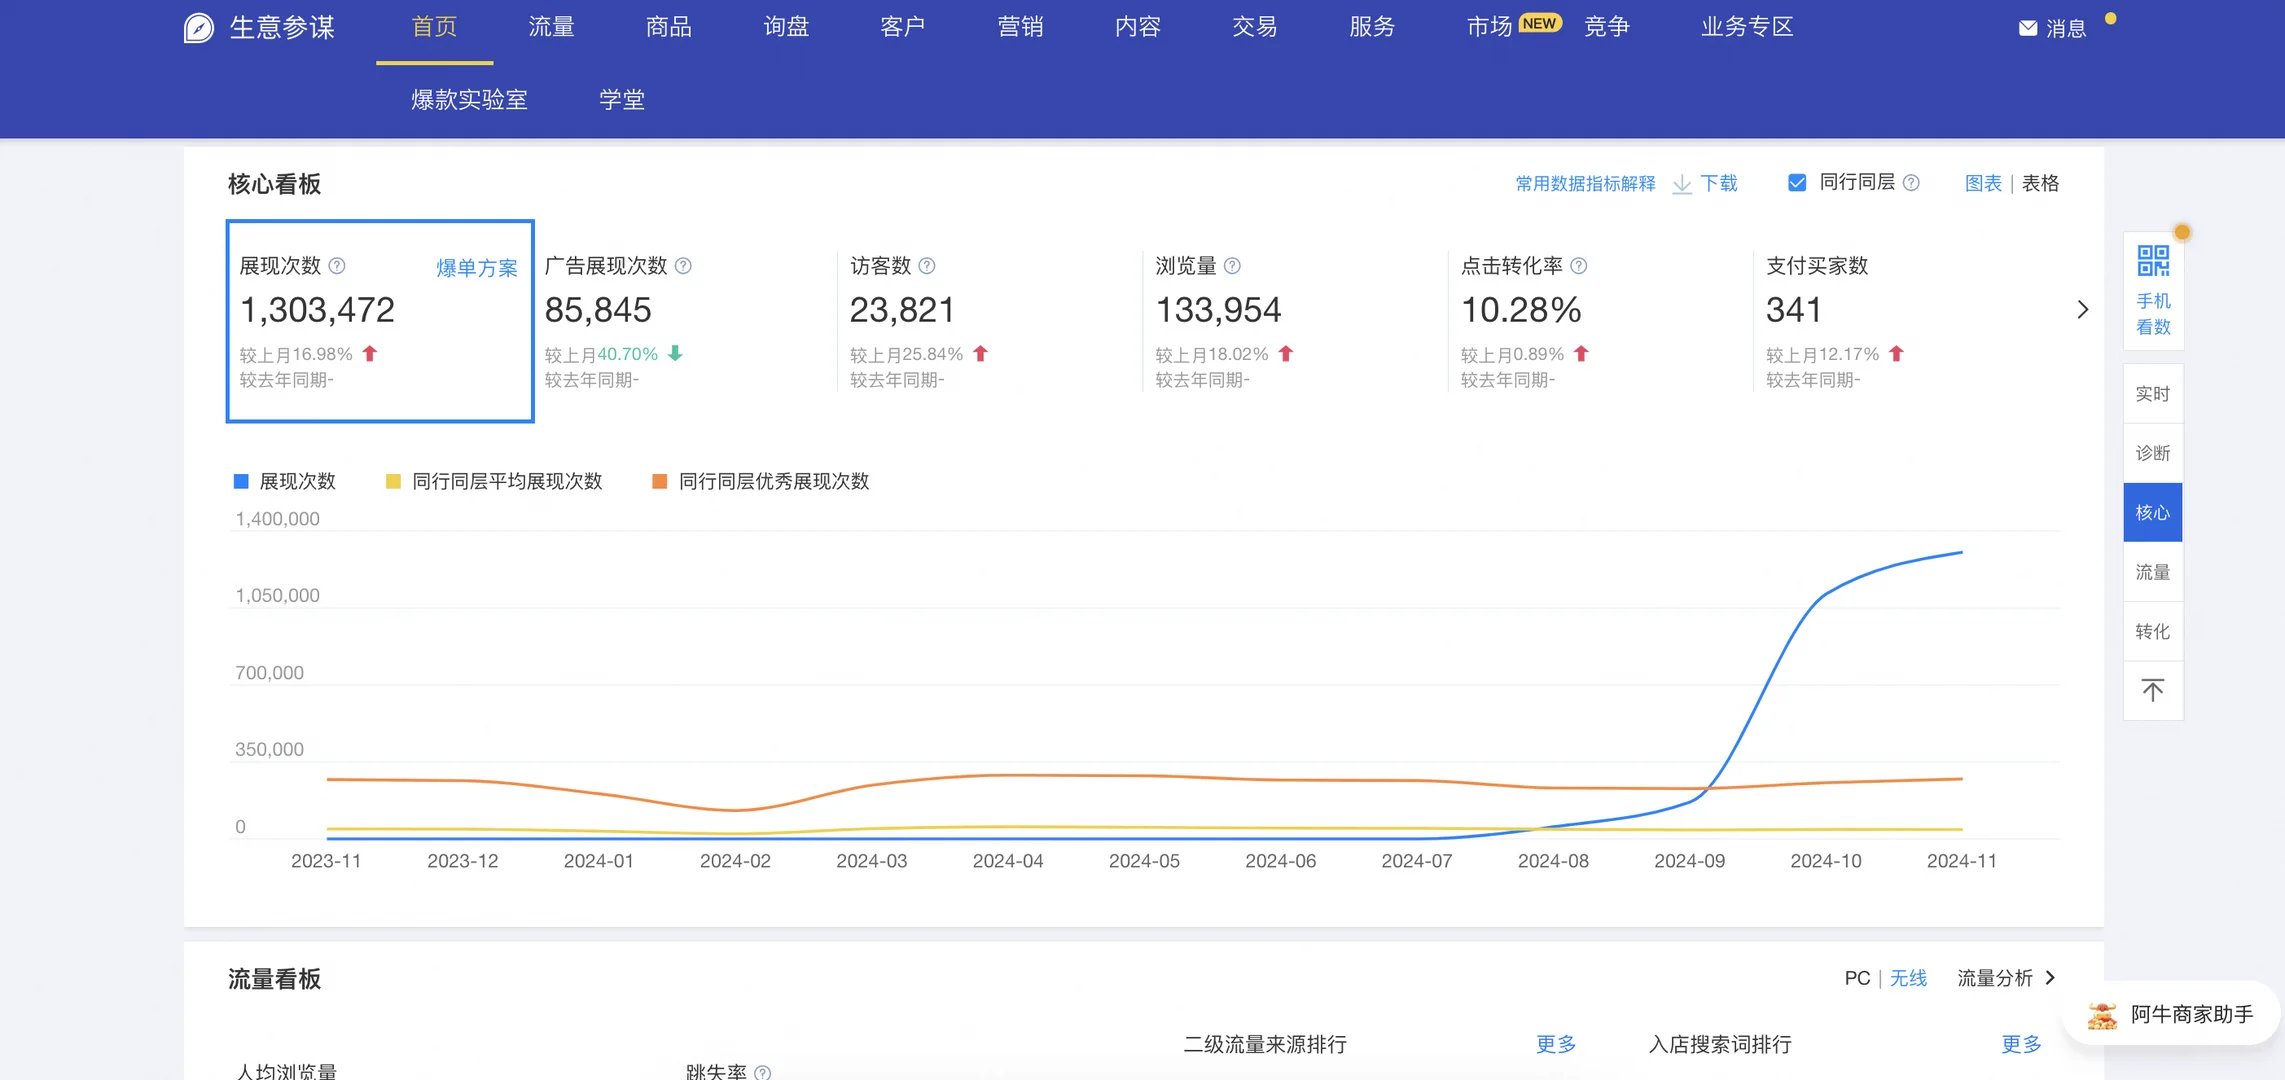Click help icon beside 浏览量
The width and height of the screenshot is (2285, 1080).
[x=1232, y=266]
